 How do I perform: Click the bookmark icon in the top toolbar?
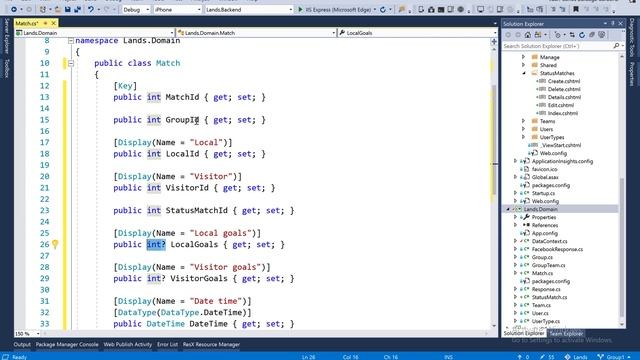576,9
